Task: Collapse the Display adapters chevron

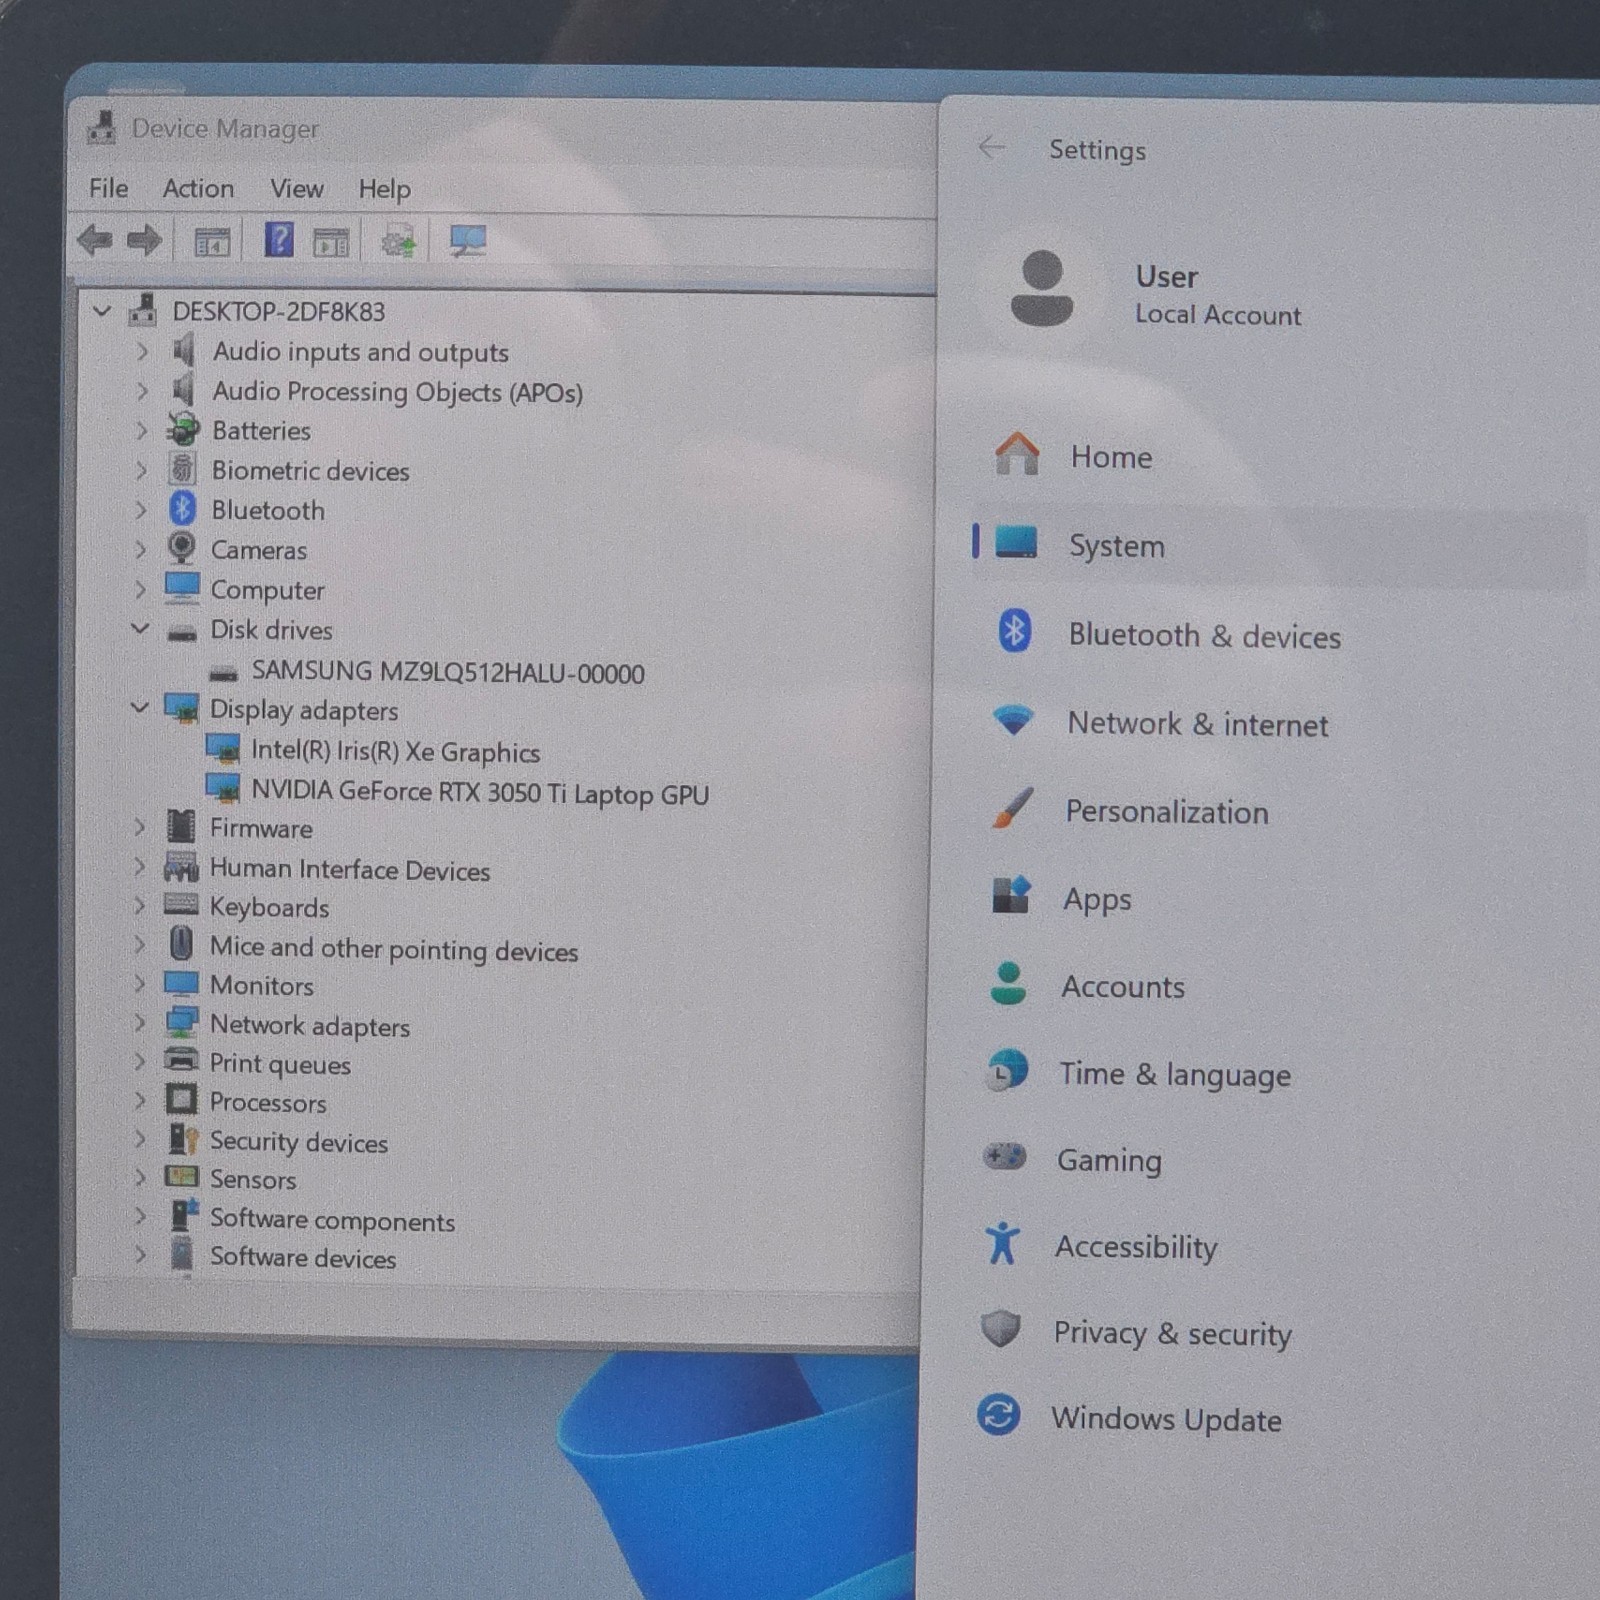Action: pos(140,708)
